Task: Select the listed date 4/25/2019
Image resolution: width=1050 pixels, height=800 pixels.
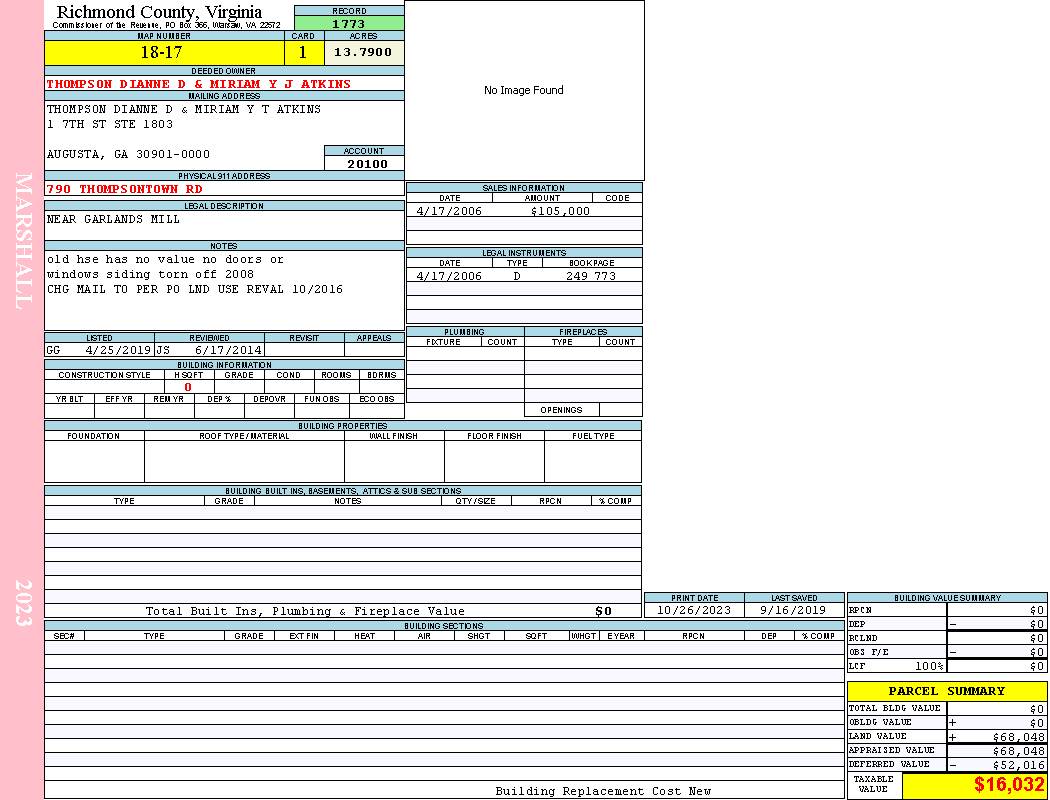Action: tap(118, 350)
